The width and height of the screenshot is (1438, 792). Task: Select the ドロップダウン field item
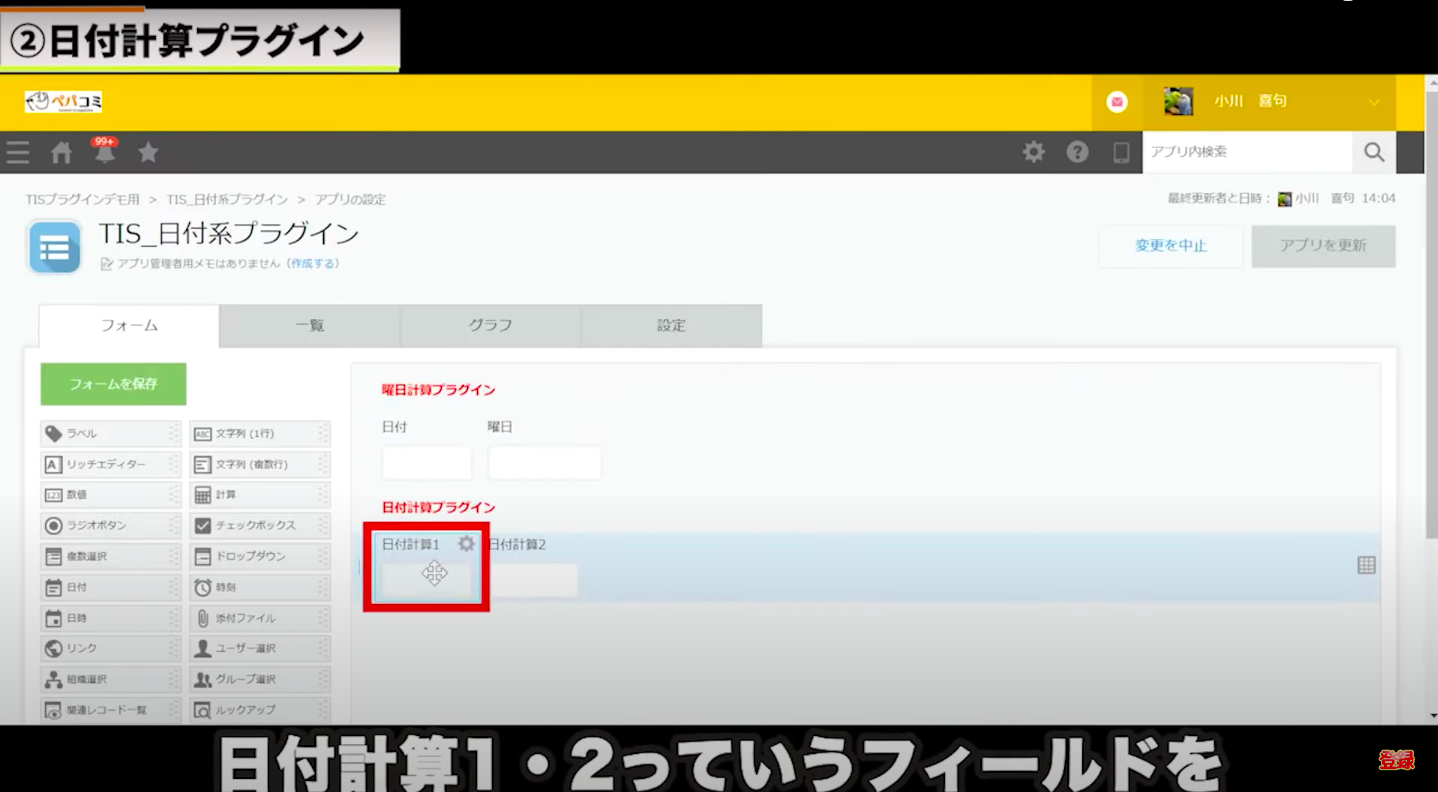pyautogui.click(x=258, y=556)
